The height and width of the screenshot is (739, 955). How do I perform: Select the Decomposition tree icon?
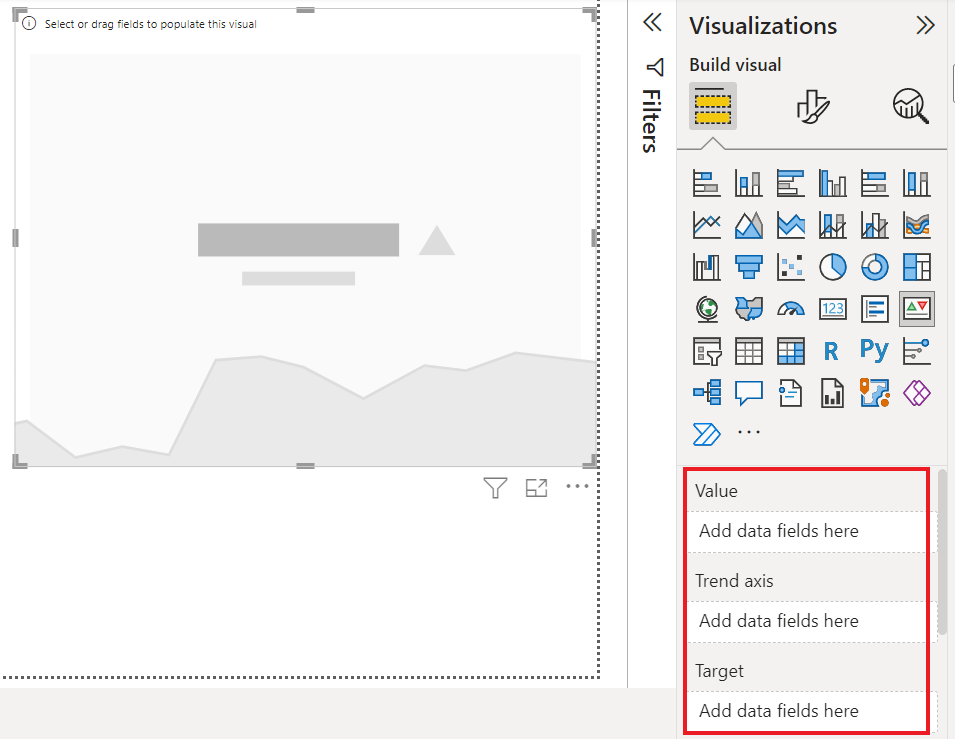(707, 392)
